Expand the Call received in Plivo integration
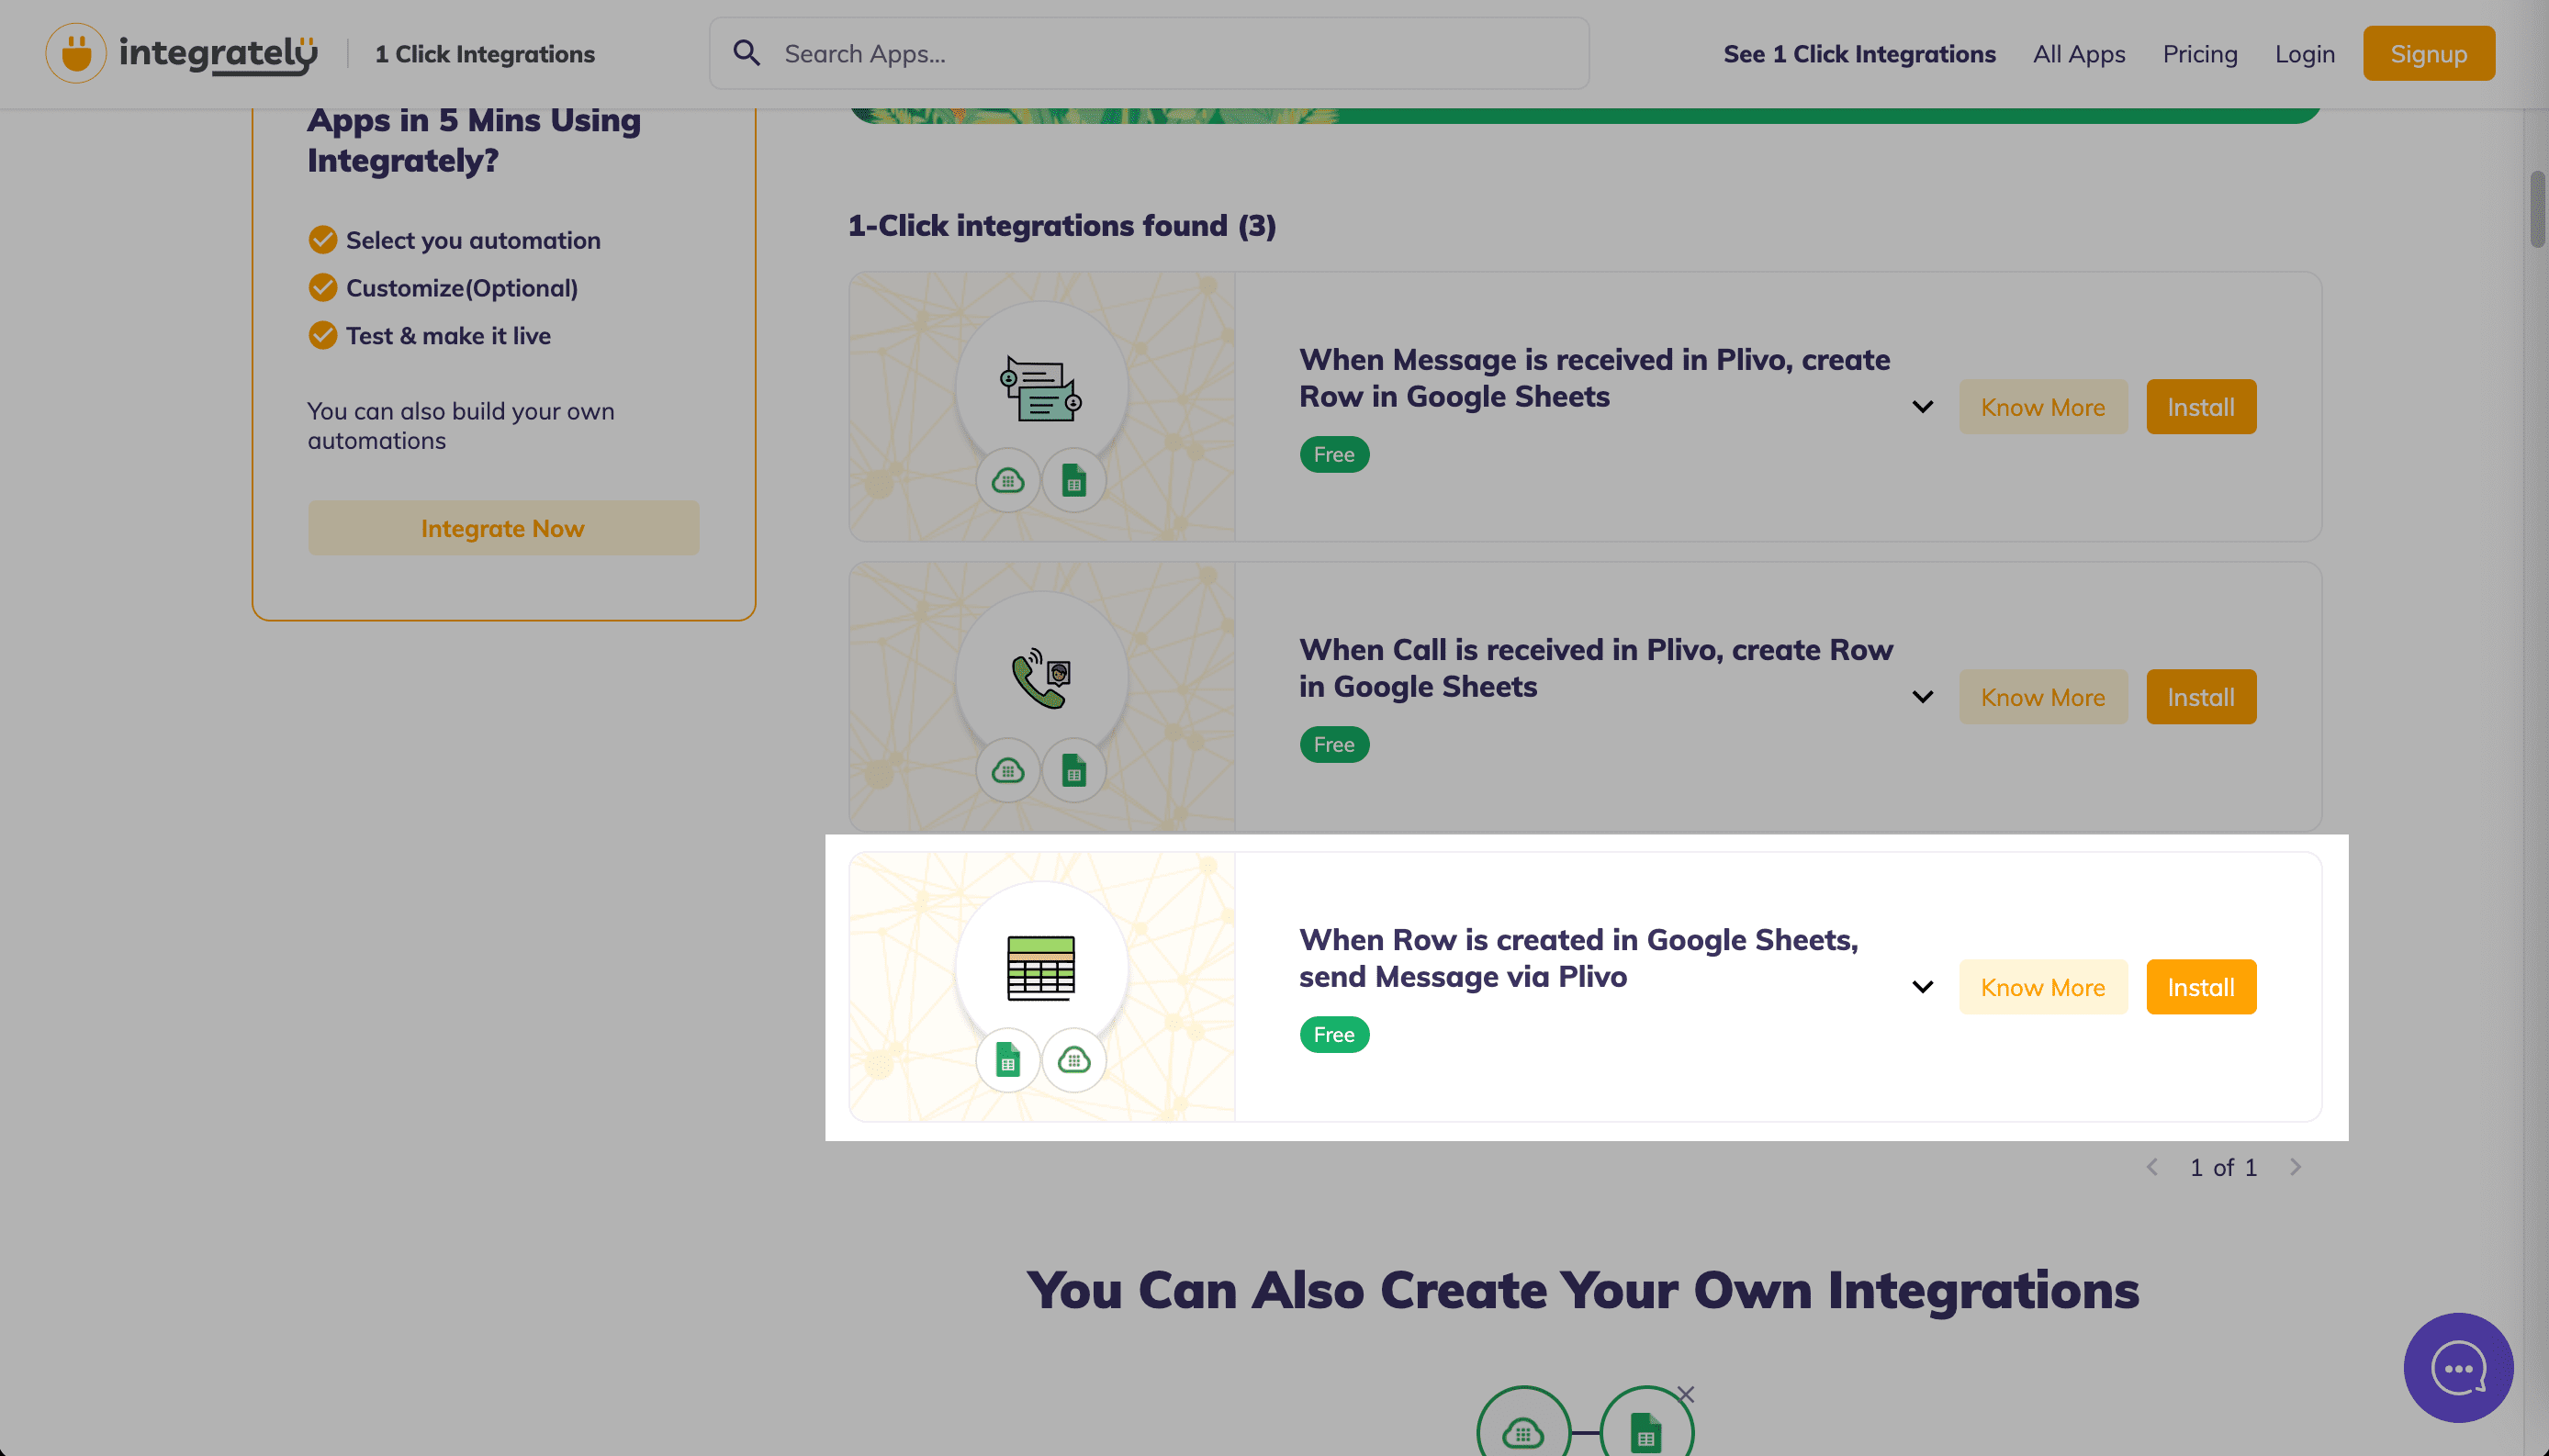 click(1922, 697)
